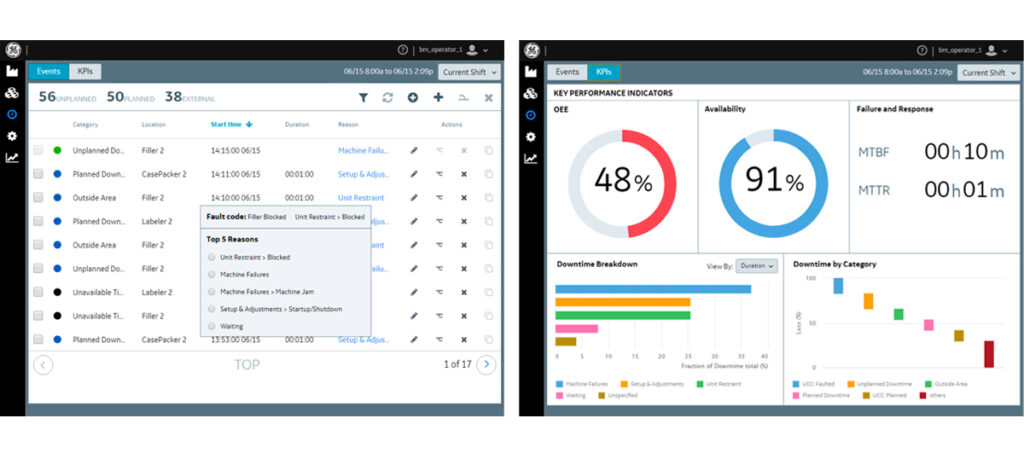Select the 'Waiting' reason radio button

point(211,326)
